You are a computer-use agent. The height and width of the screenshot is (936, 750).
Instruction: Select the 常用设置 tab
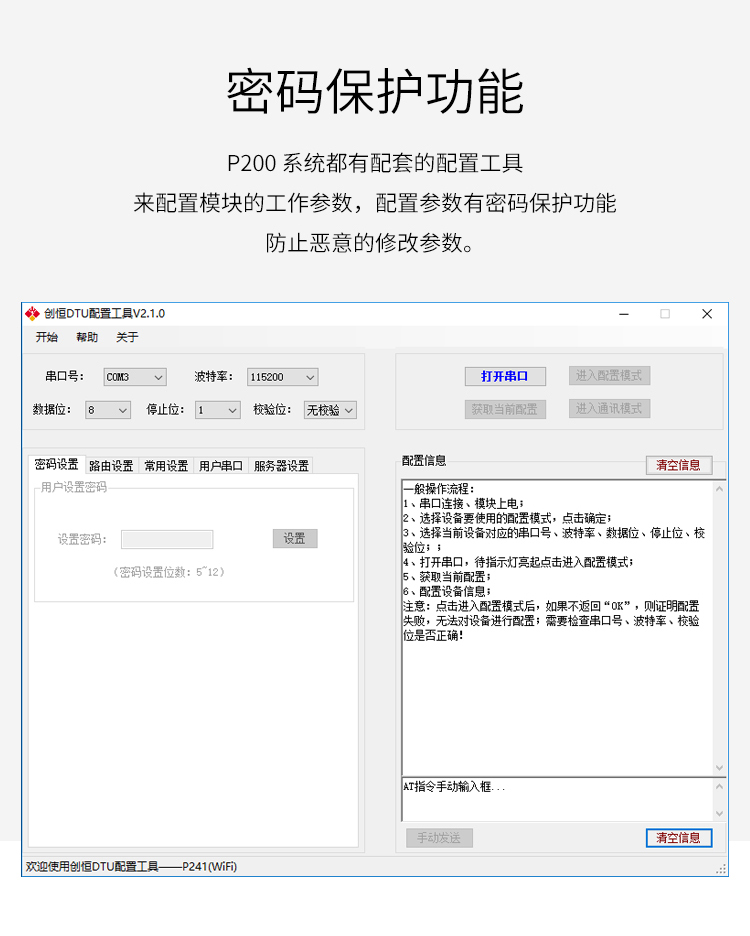pos(166,465)
